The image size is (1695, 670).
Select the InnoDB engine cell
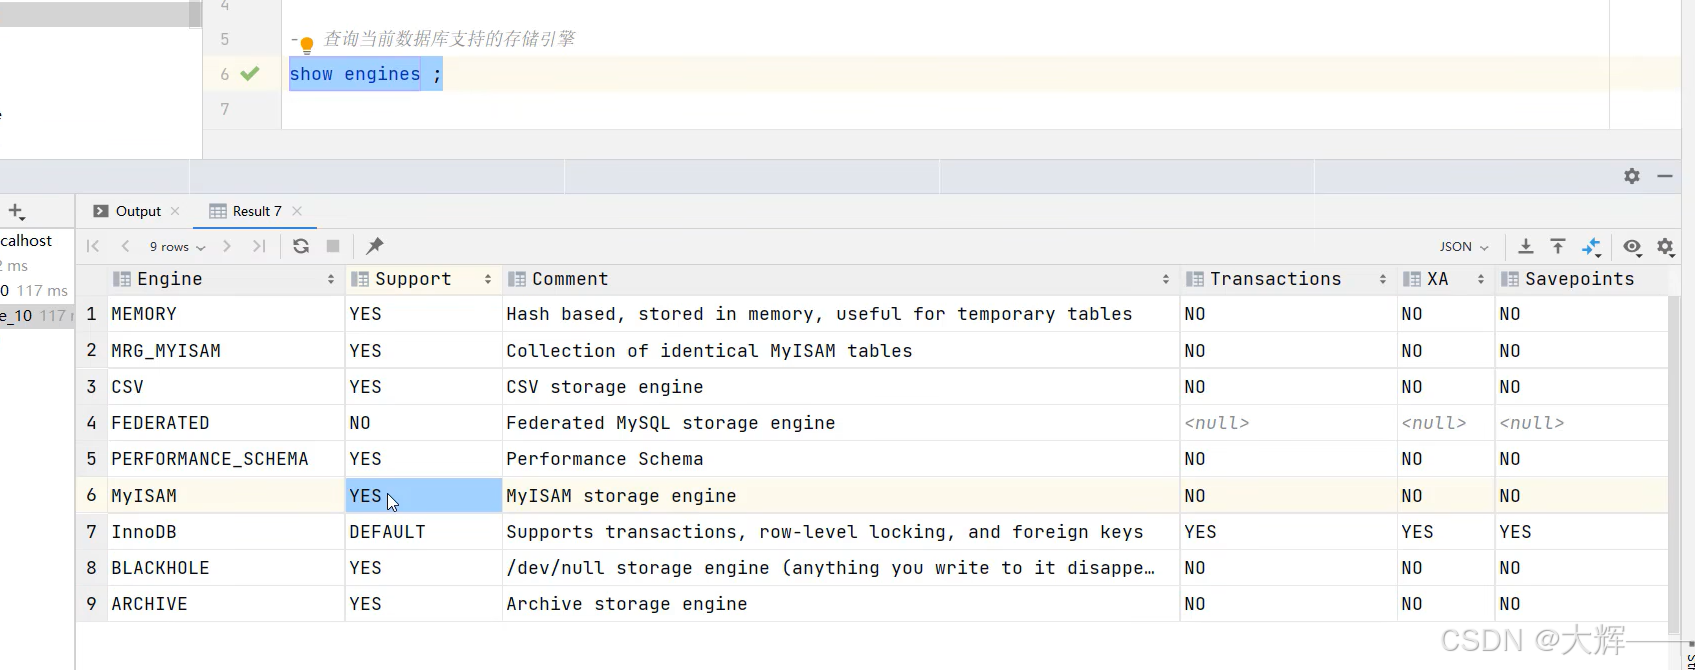pyautogui.click(x=226, y=532)
